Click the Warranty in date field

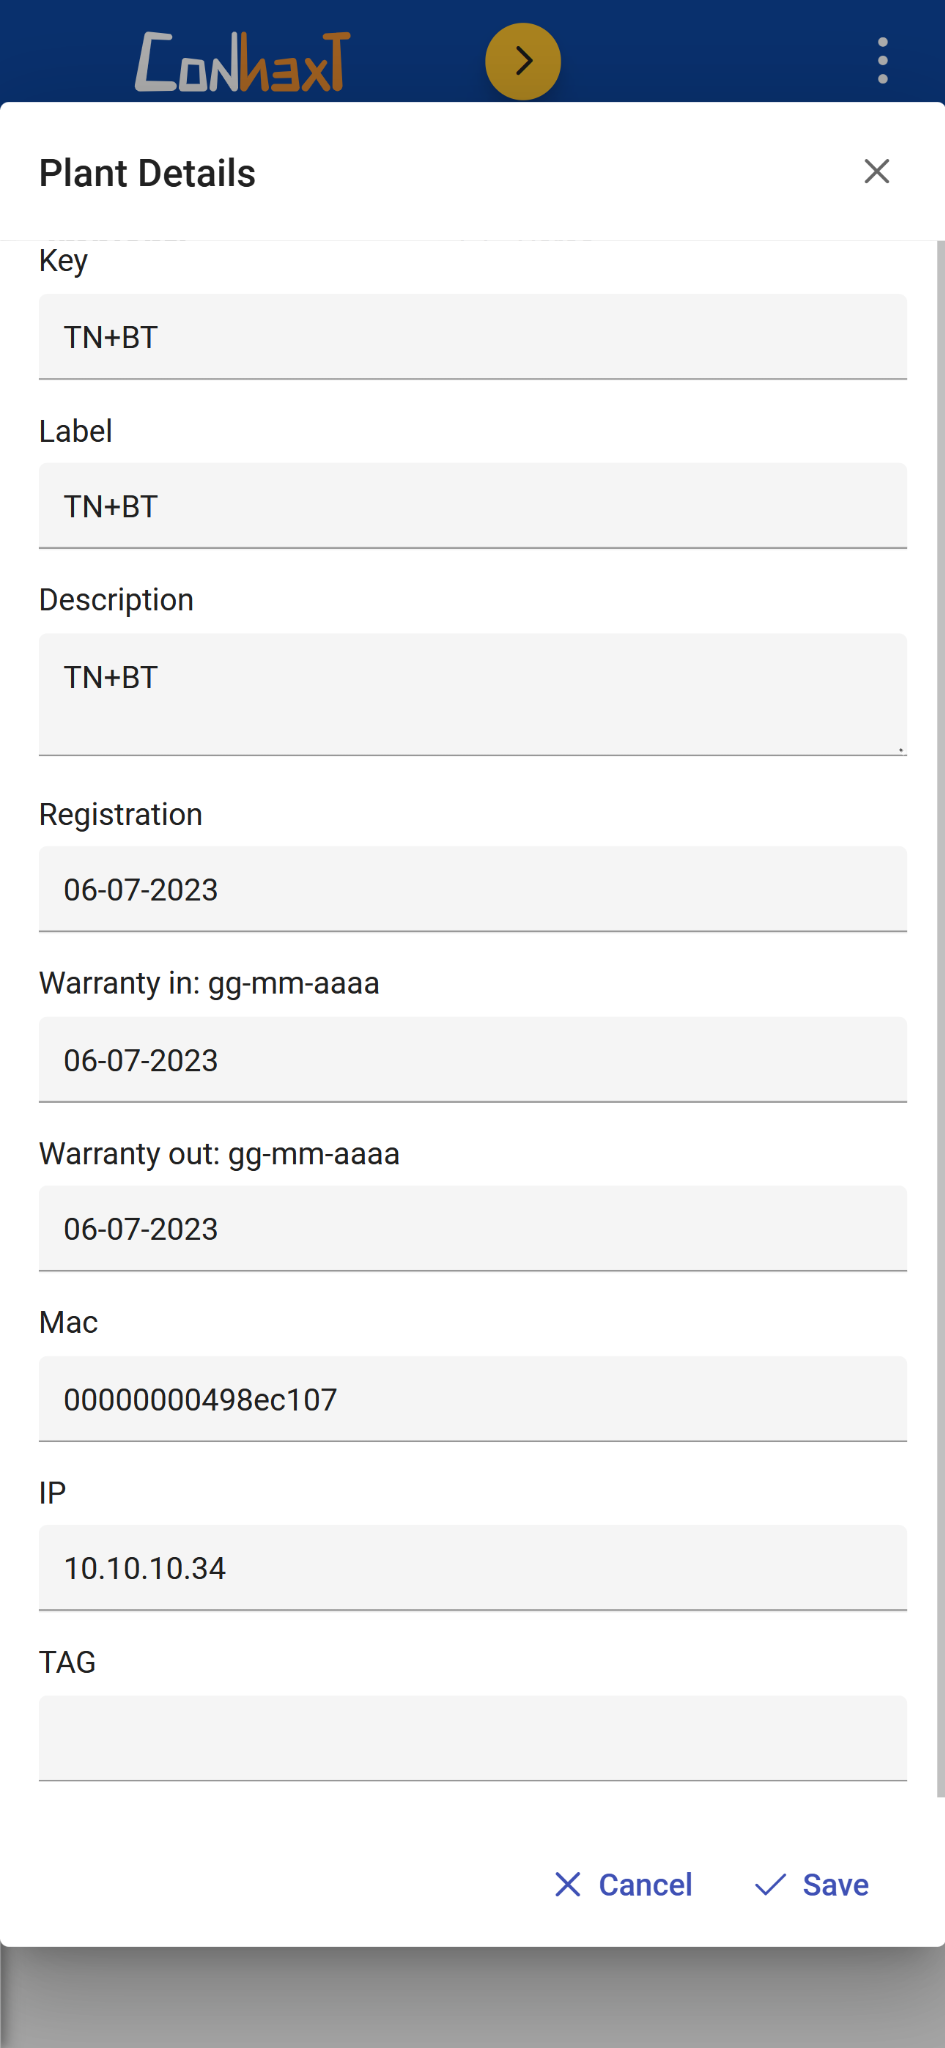point(472,1060)
